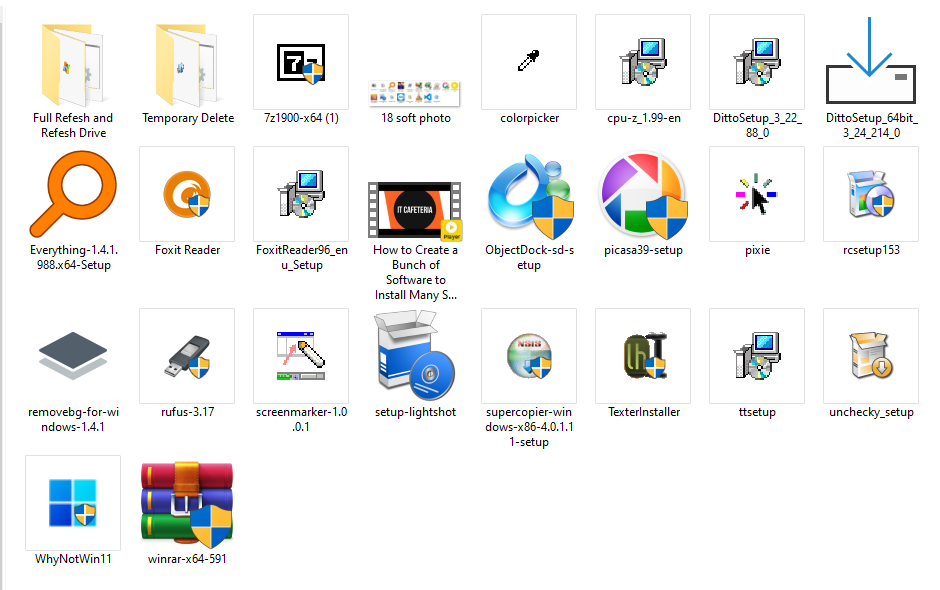This screenshot has height=590, width=940.
Task: Click the "DittoSetup_64bit_3_24_214_0" file name label
Action: click(x=871, y=125)
